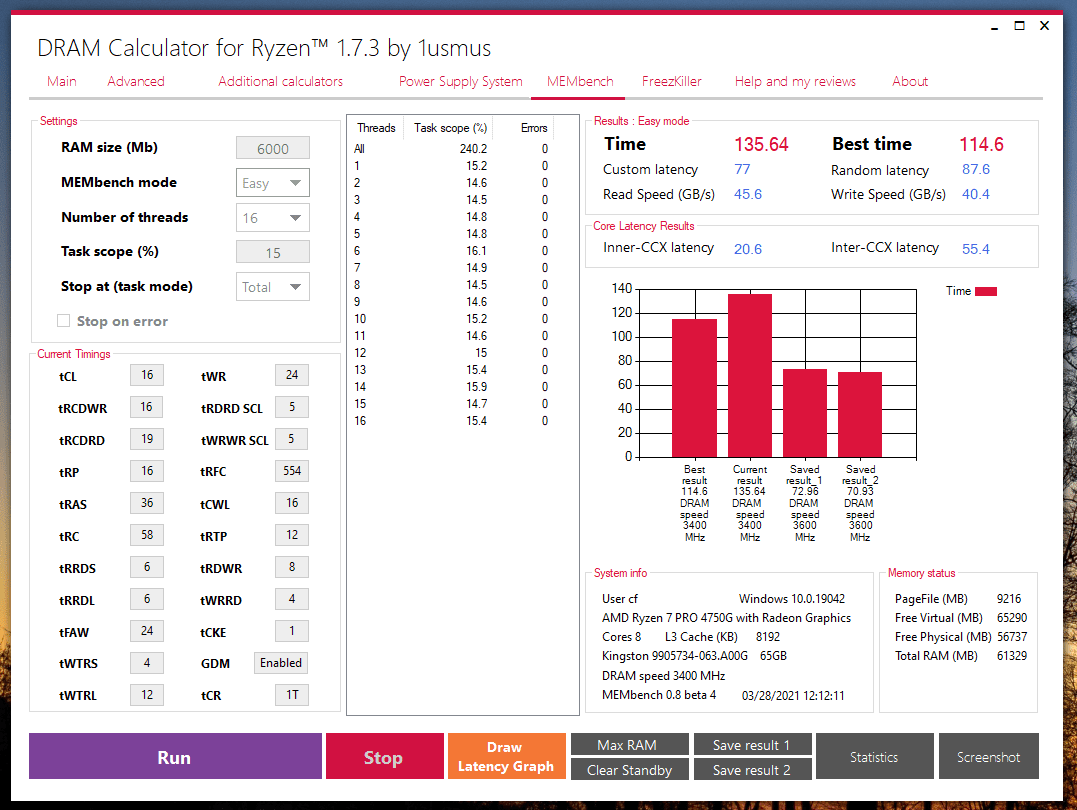Click the GDM Enabled field
The height and width of the screenshot is (810, 1077).
pyautogui.click(x=281, y=663)
